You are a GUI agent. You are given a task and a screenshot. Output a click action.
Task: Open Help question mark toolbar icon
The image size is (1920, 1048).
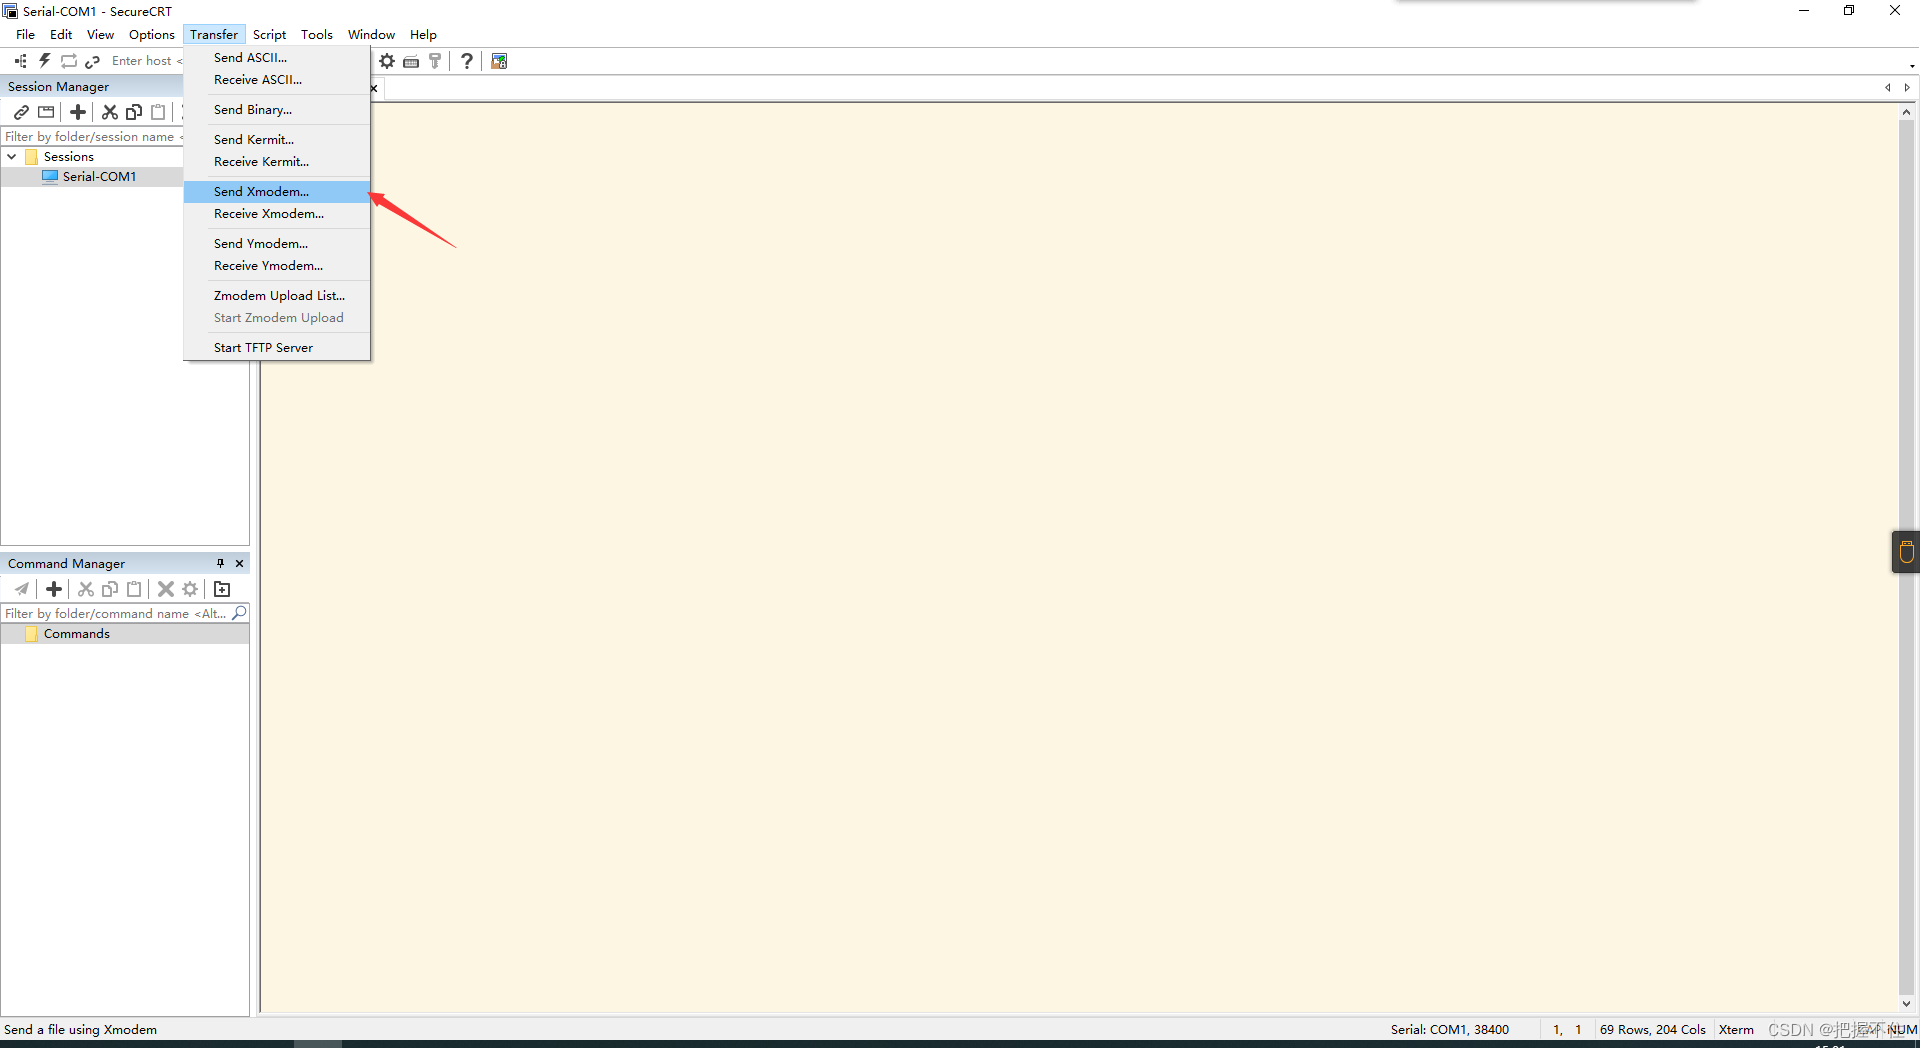(x=467, y=61)
